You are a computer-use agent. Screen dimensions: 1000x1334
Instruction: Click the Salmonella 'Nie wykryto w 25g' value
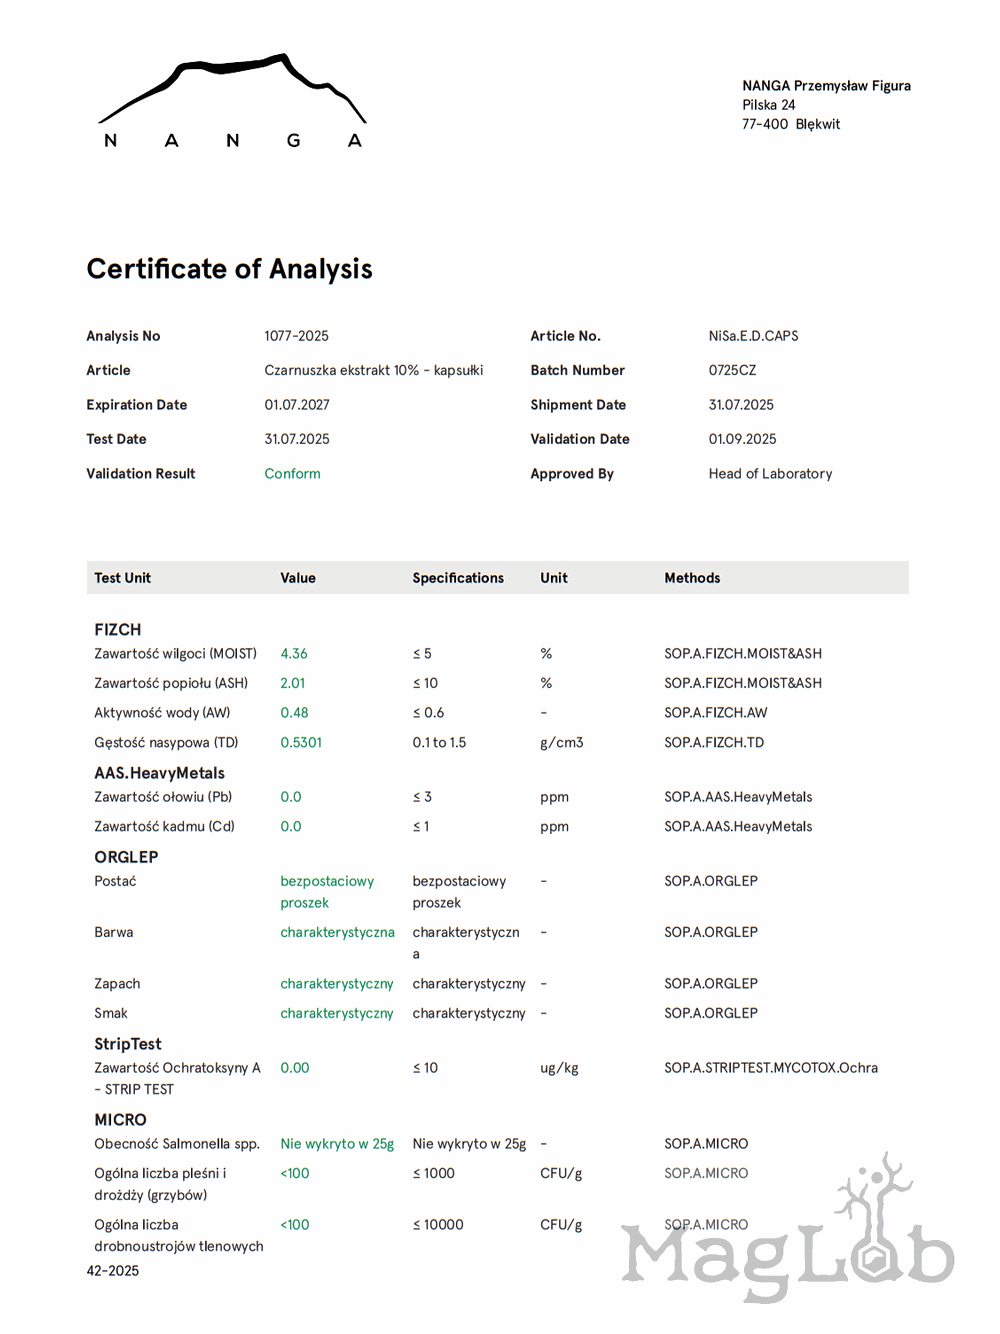tap(337, 1144)
